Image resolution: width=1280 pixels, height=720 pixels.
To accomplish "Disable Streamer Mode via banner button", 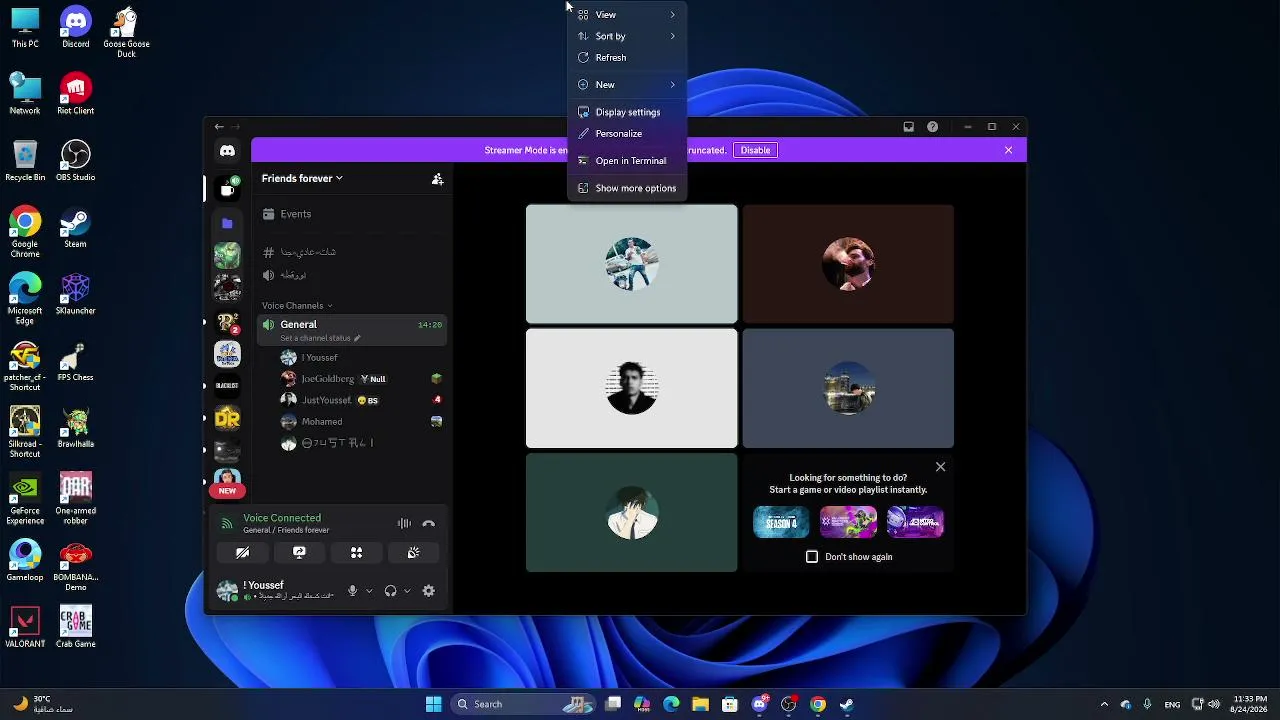I will [755, 150].
